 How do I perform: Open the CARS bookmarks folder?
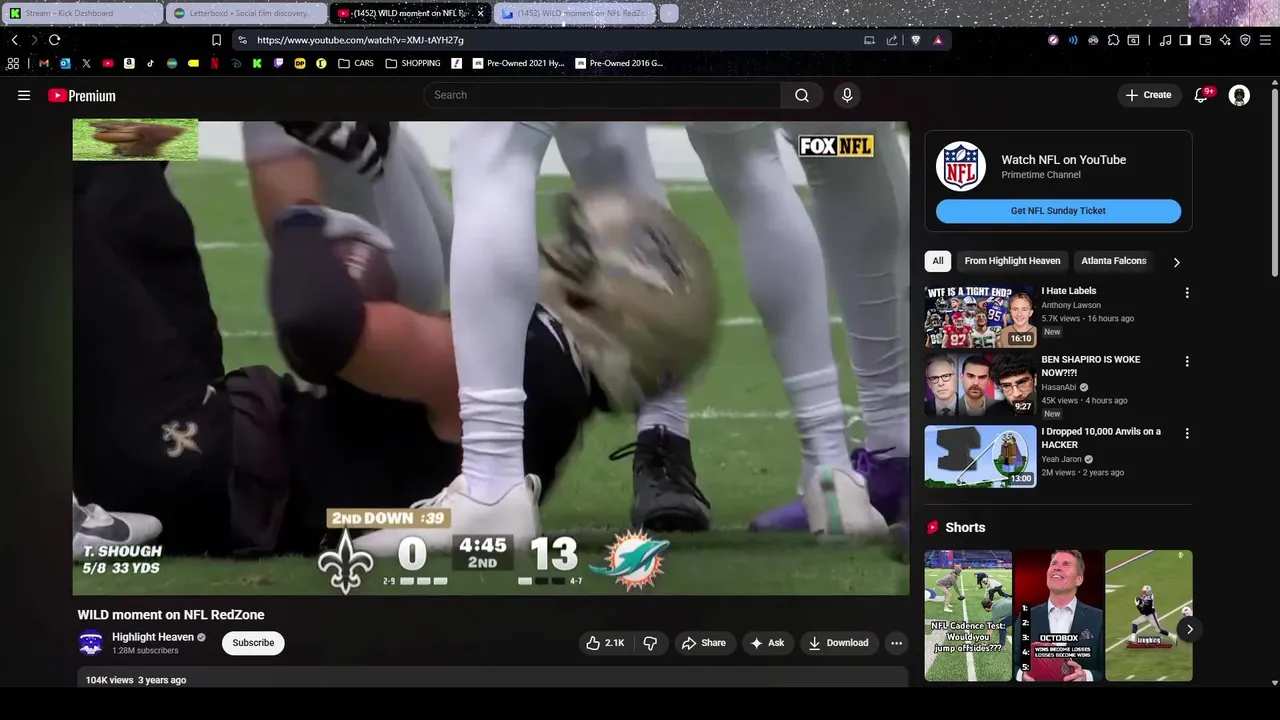click(356, 63)
